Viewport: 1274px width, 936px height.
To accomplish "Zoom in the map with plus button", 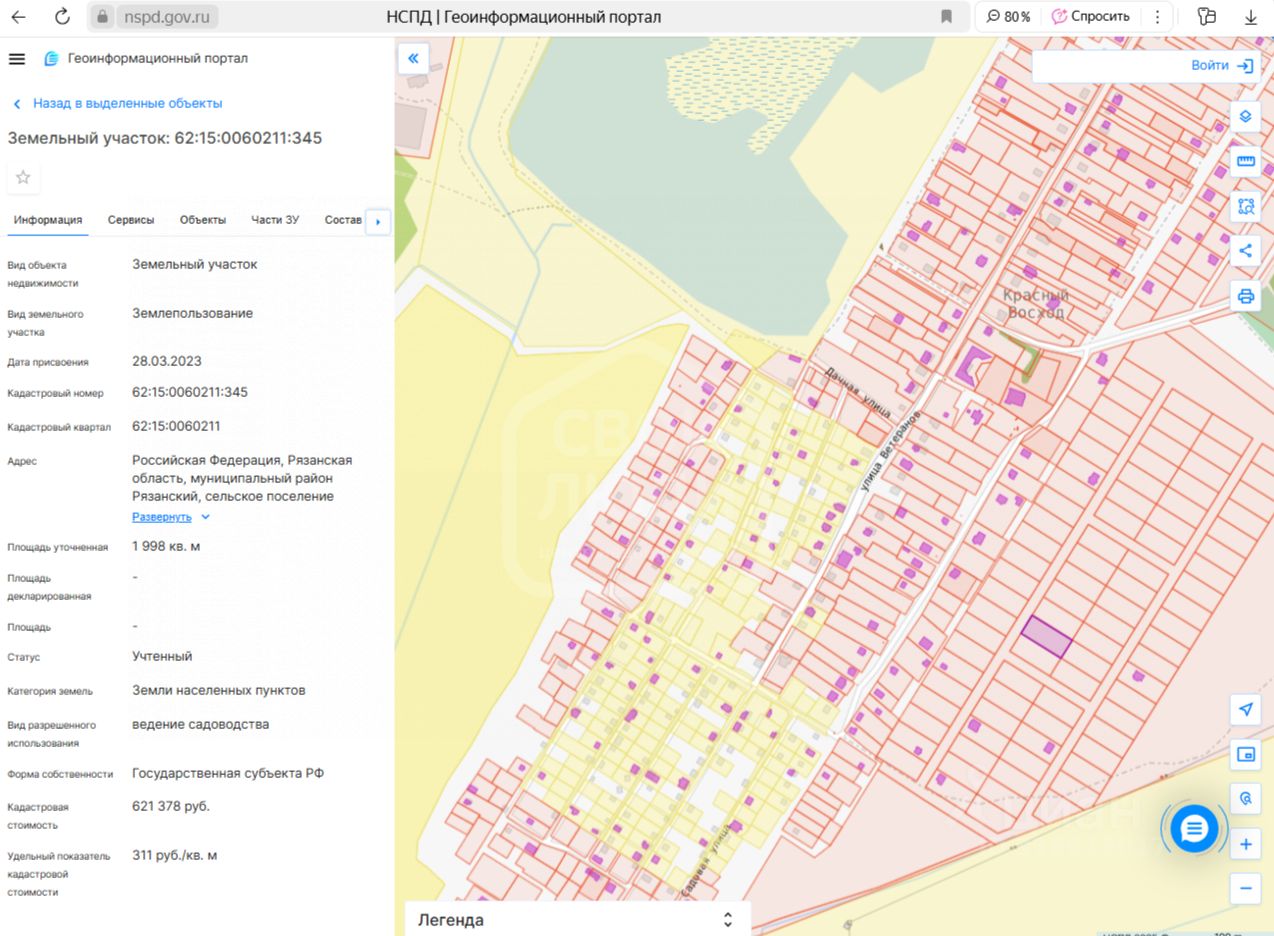I will [x=1245, y=844].
